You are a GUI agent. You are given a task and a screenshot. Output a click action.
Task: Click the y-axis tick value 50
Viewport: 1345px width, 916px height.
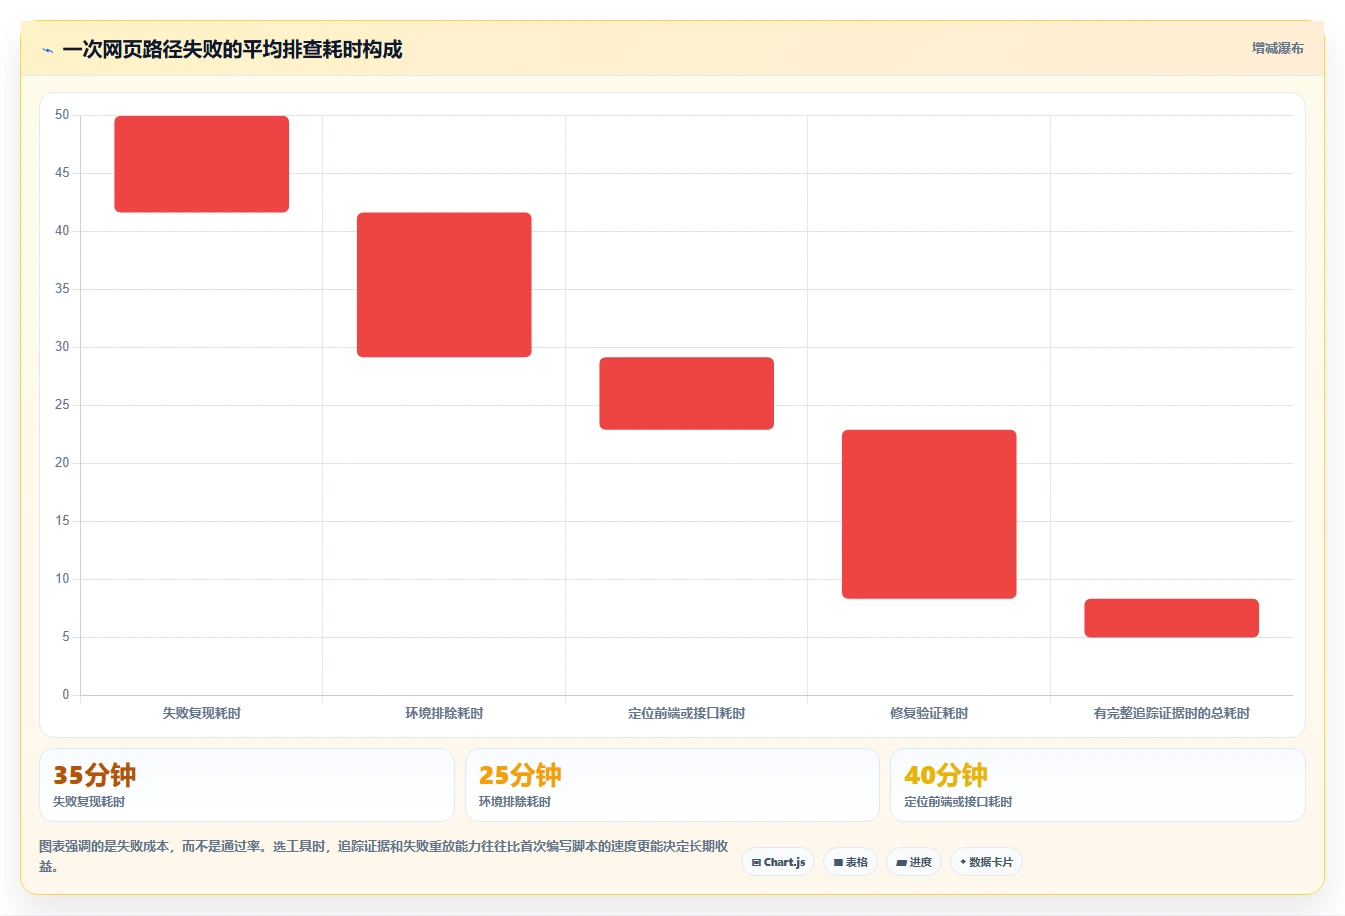pos(62,115)
